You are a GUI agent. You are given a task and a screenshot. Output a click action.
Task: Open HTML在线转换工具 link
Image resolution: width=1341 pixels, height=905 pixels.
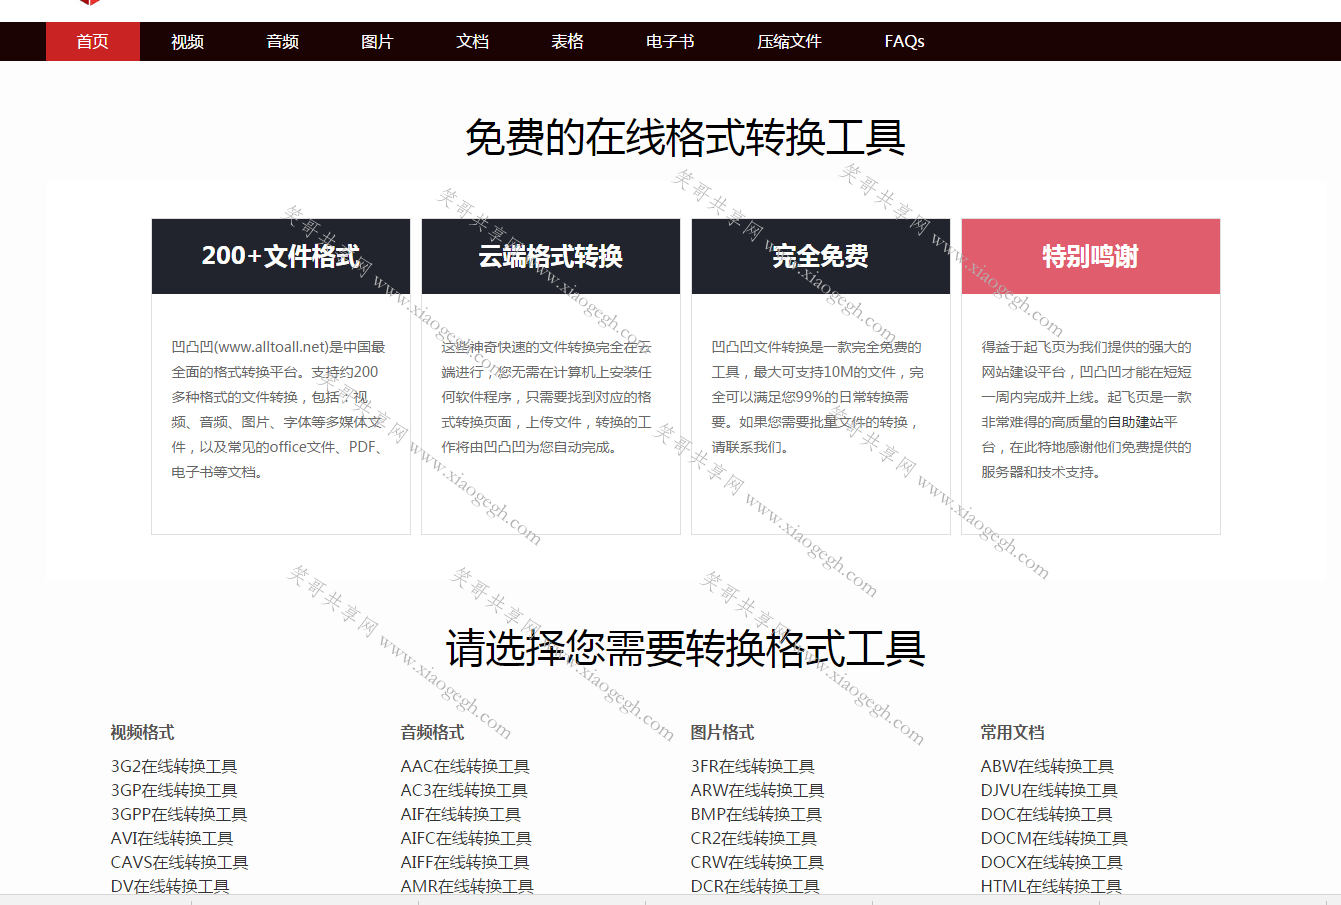(x=1051, y=886)
